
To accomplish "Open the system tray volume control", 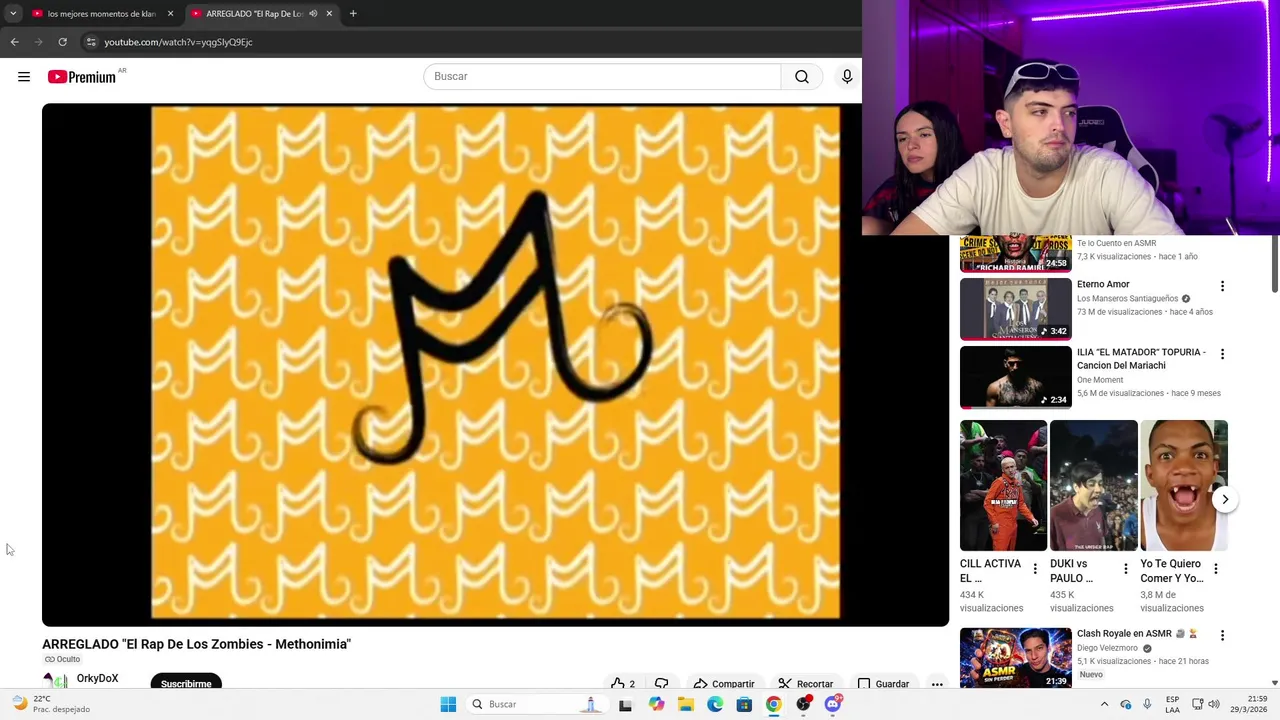I will [x=1214, y=704].
